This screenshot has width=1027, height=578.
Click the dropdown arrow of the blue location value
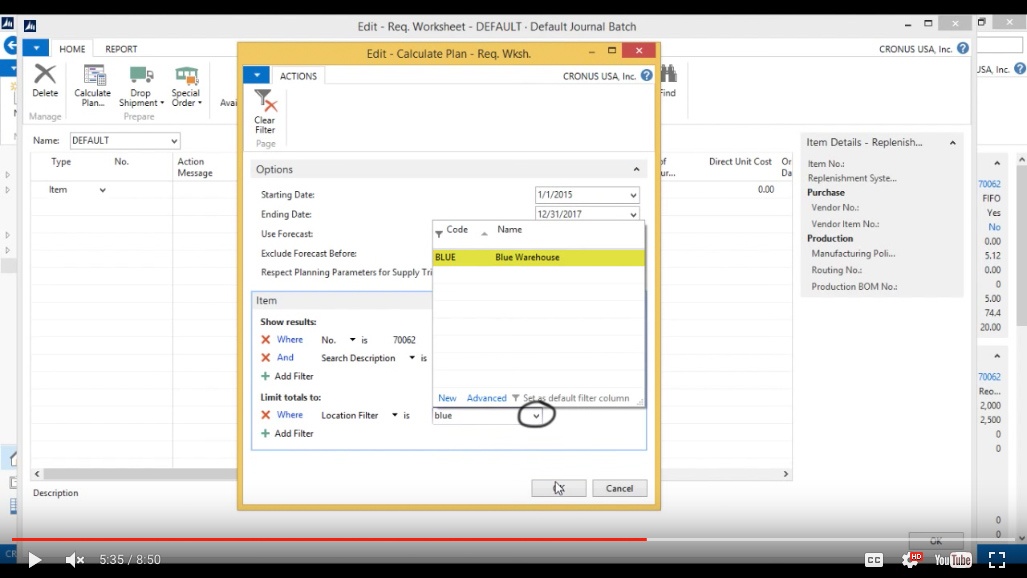(536, 415)
